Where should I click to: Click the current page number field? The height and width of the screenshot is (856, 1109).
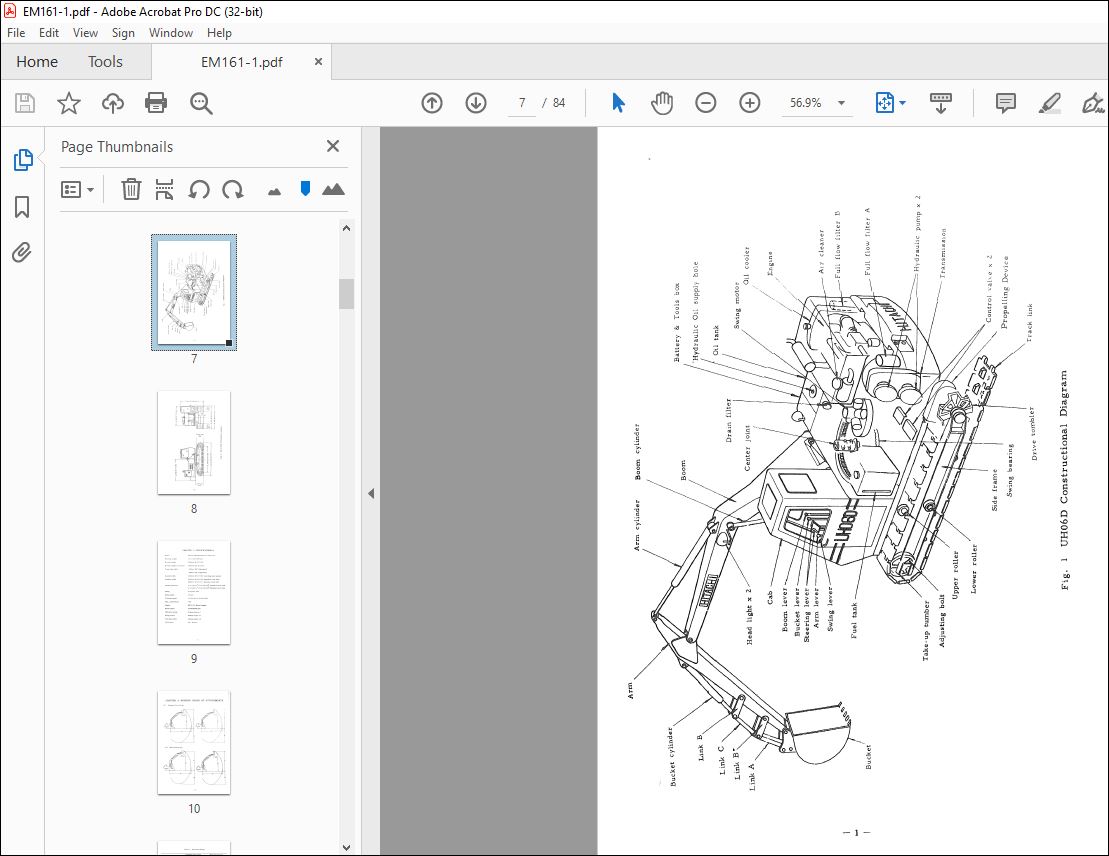[522, 103]
